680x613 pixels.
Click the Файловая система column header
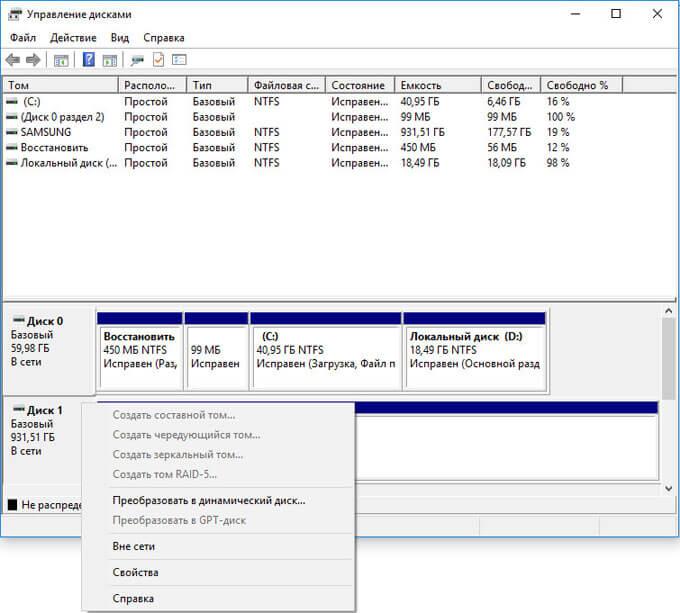286,85
